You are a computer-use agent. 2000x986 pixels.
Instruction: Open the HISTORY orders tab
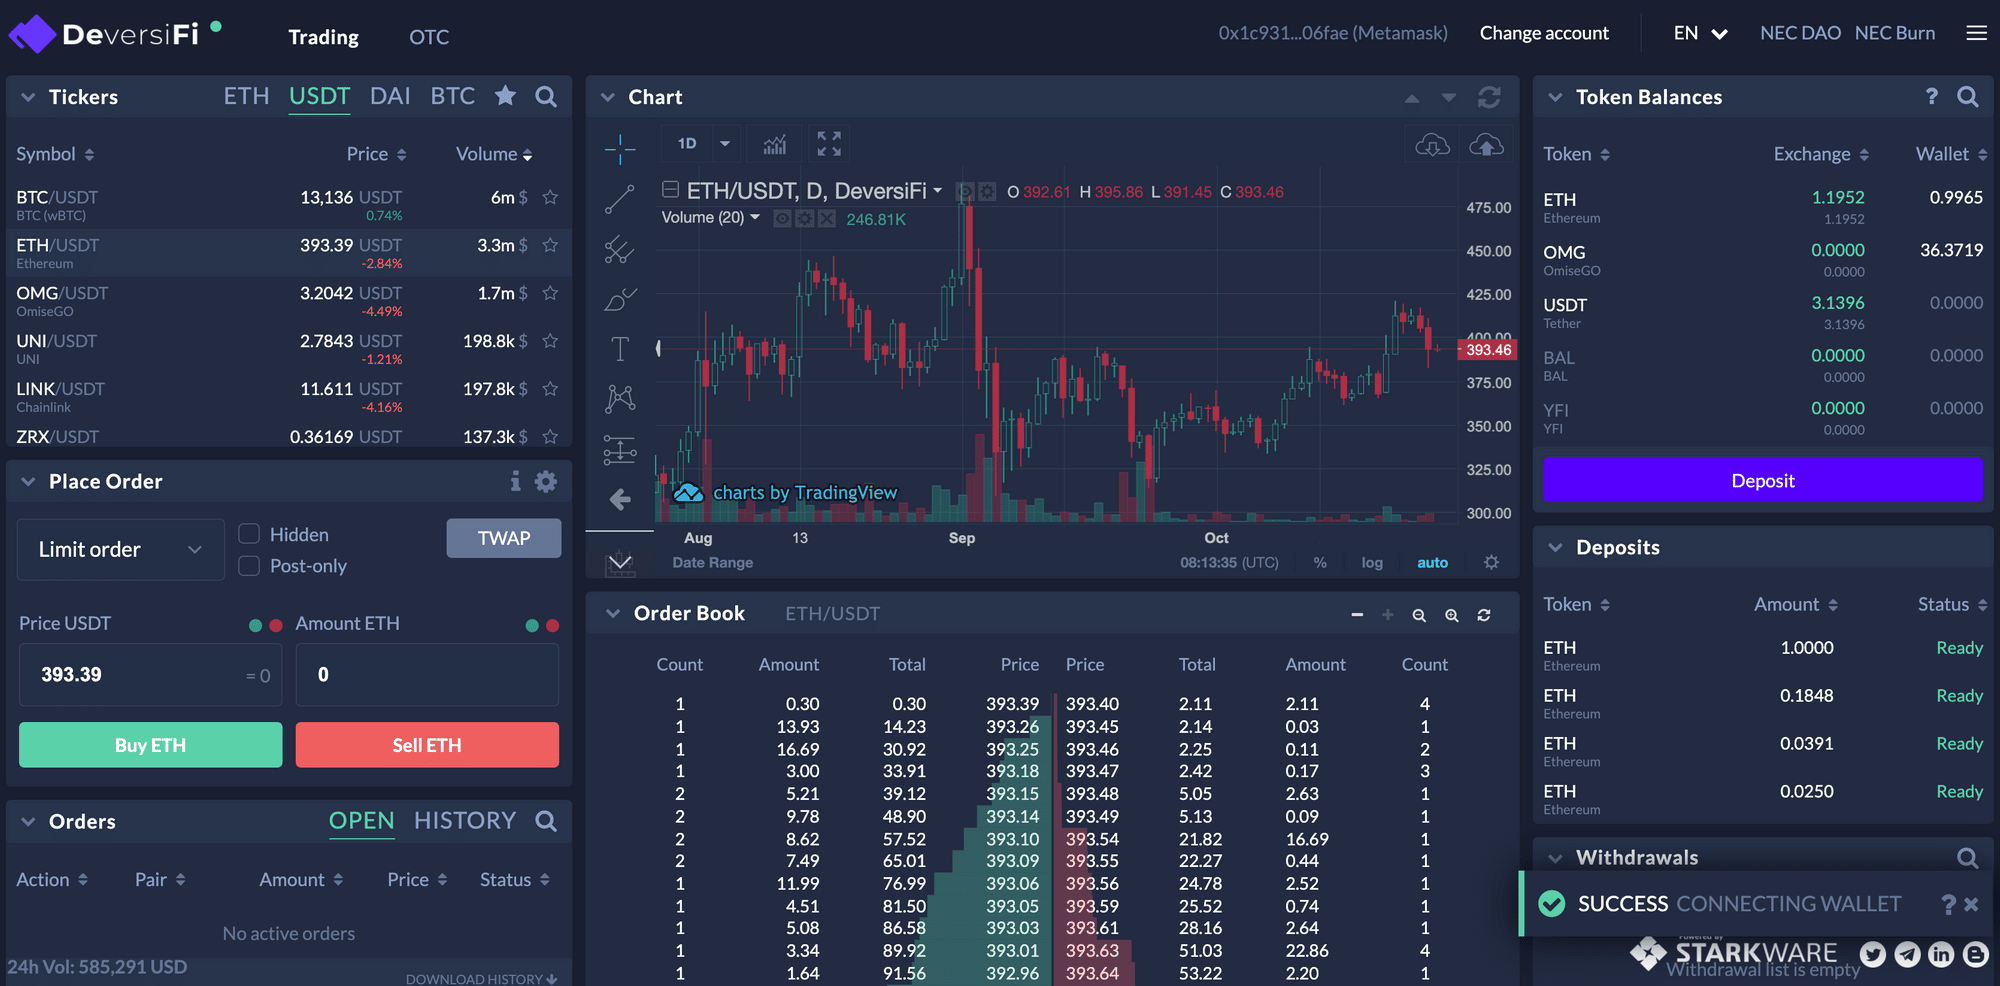tap(465, 821)
